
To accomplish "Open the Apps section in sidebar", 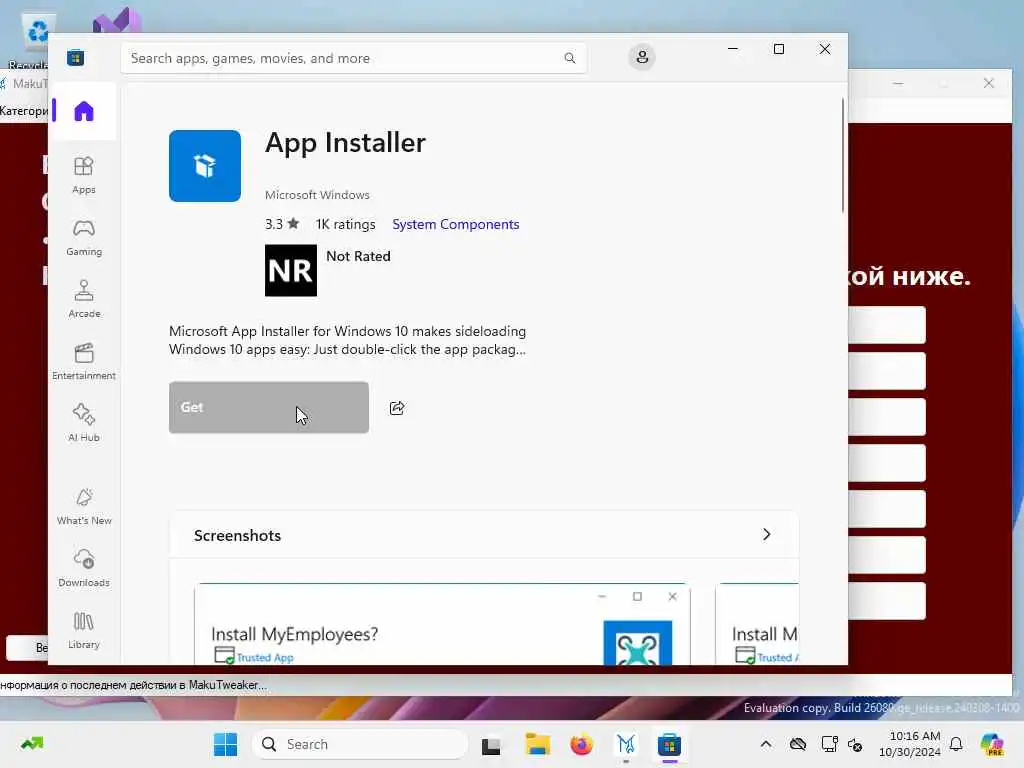I will 84,176.
